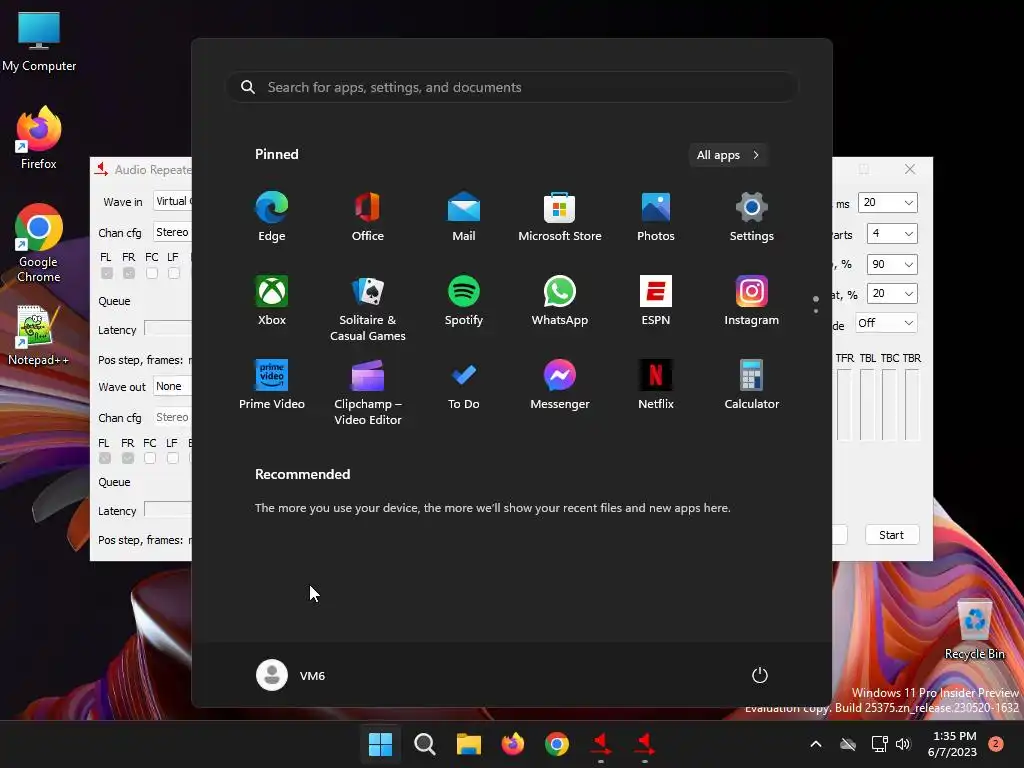
Task: Open Google Chrome from taskbar
Action: coord(556,744)
